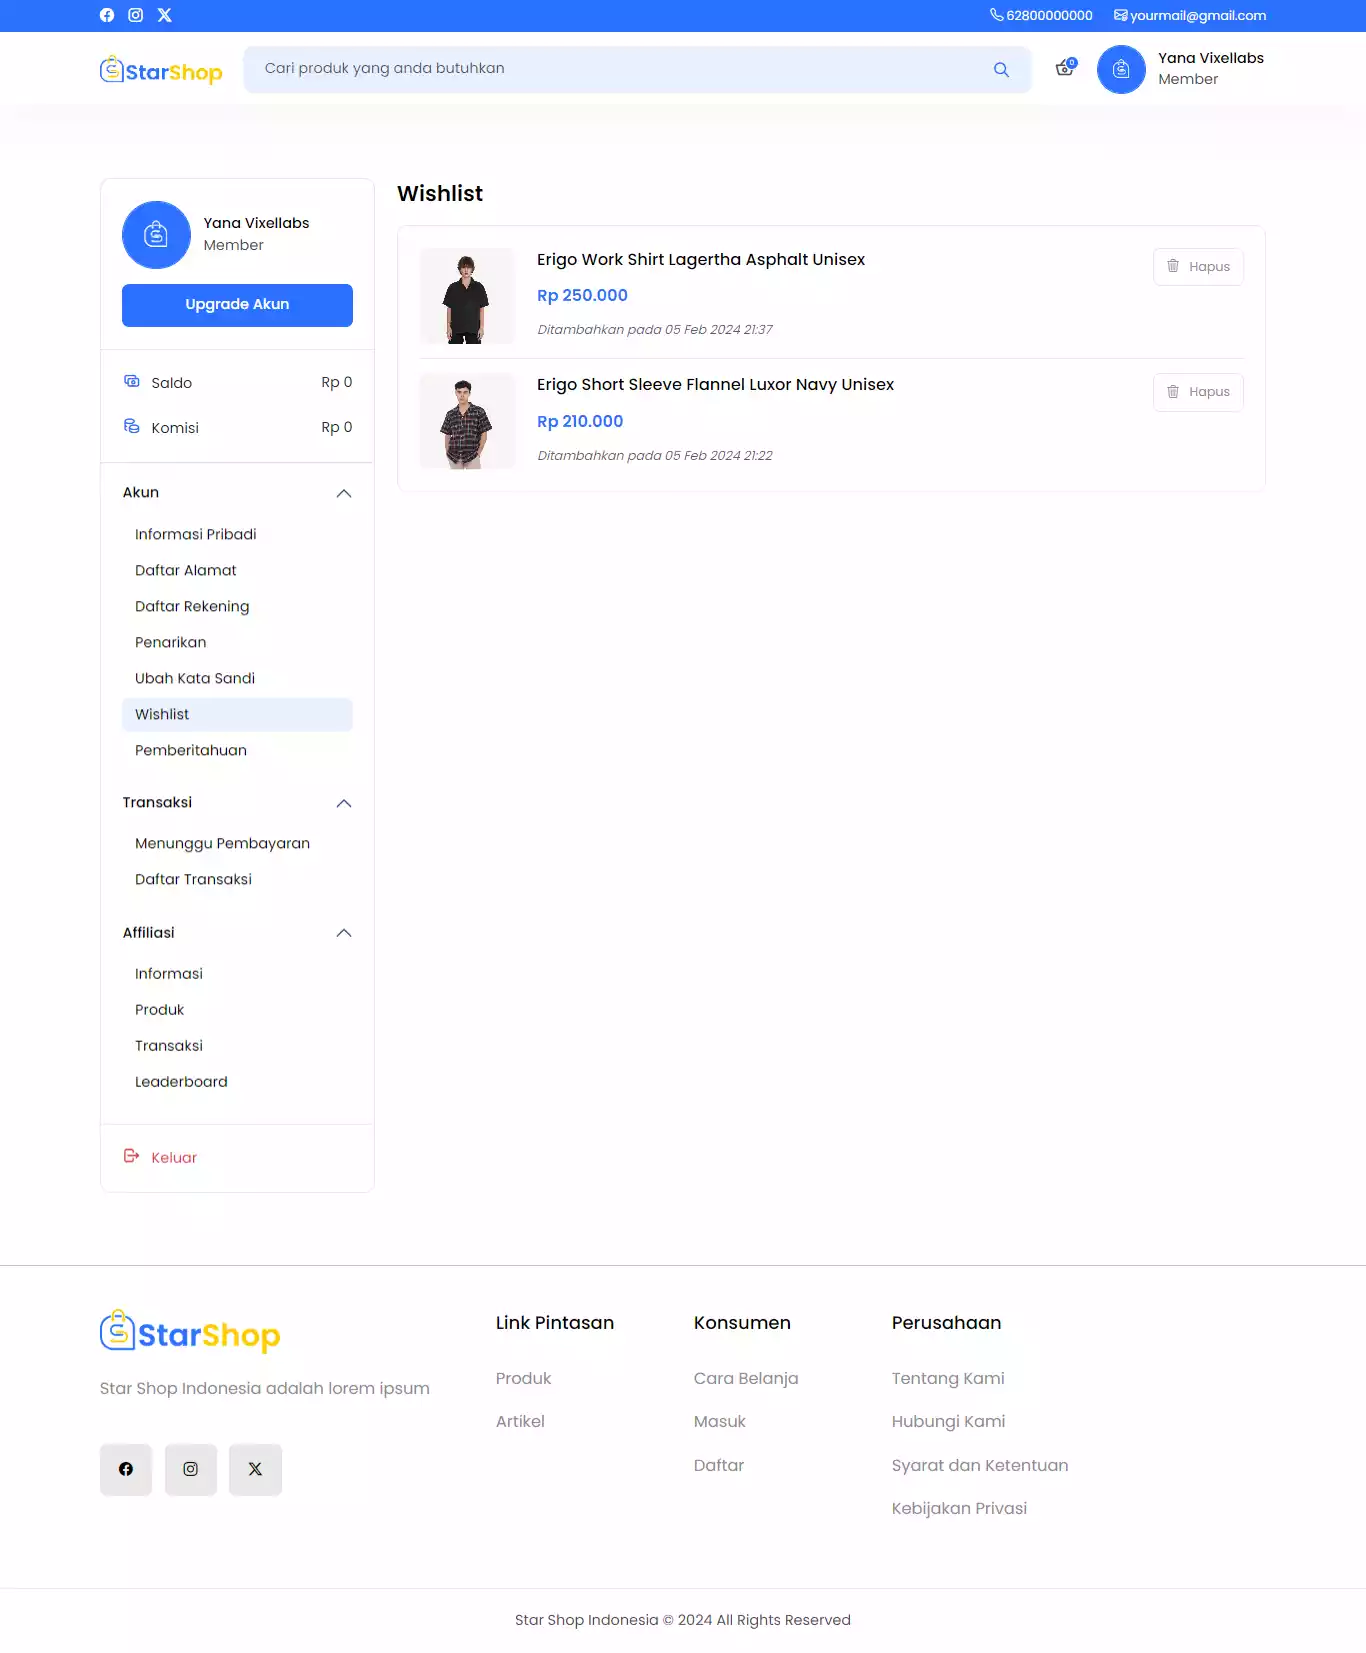Click the footer Facebook icon button
Image resolution: width=1366 pixels, height=1653 pixels.
tap(126, 1469)
